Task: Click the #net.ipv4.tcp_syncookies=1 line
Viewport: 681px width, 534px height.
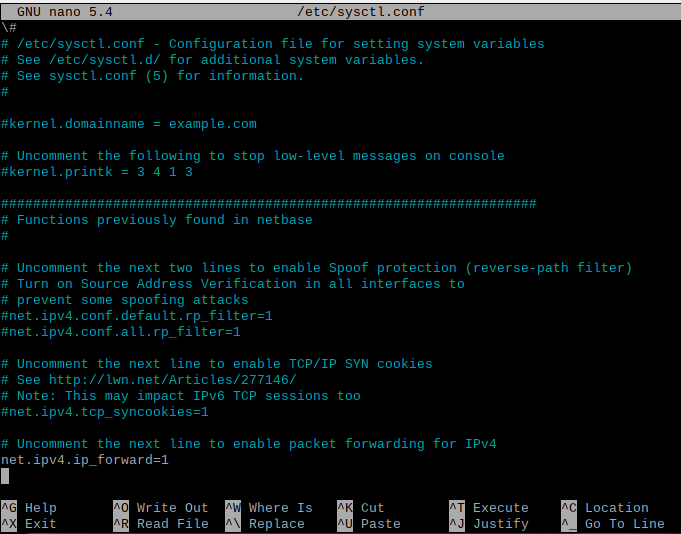Action: click(105, 412)
